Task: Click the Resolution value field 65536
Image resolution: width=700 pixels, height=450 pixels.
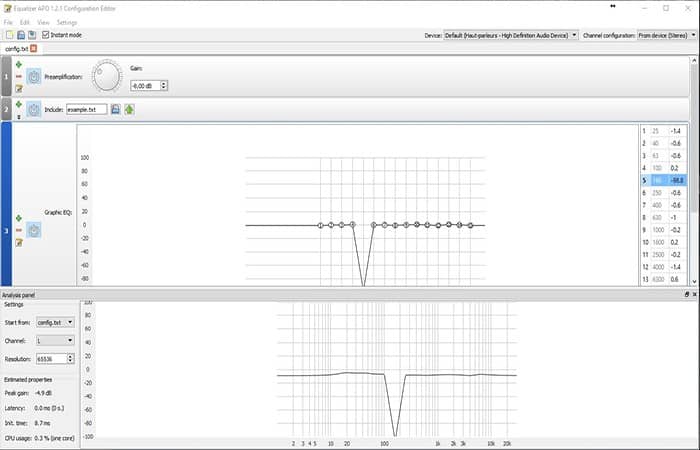Action: pyautogui.click(x=52, y=359)
